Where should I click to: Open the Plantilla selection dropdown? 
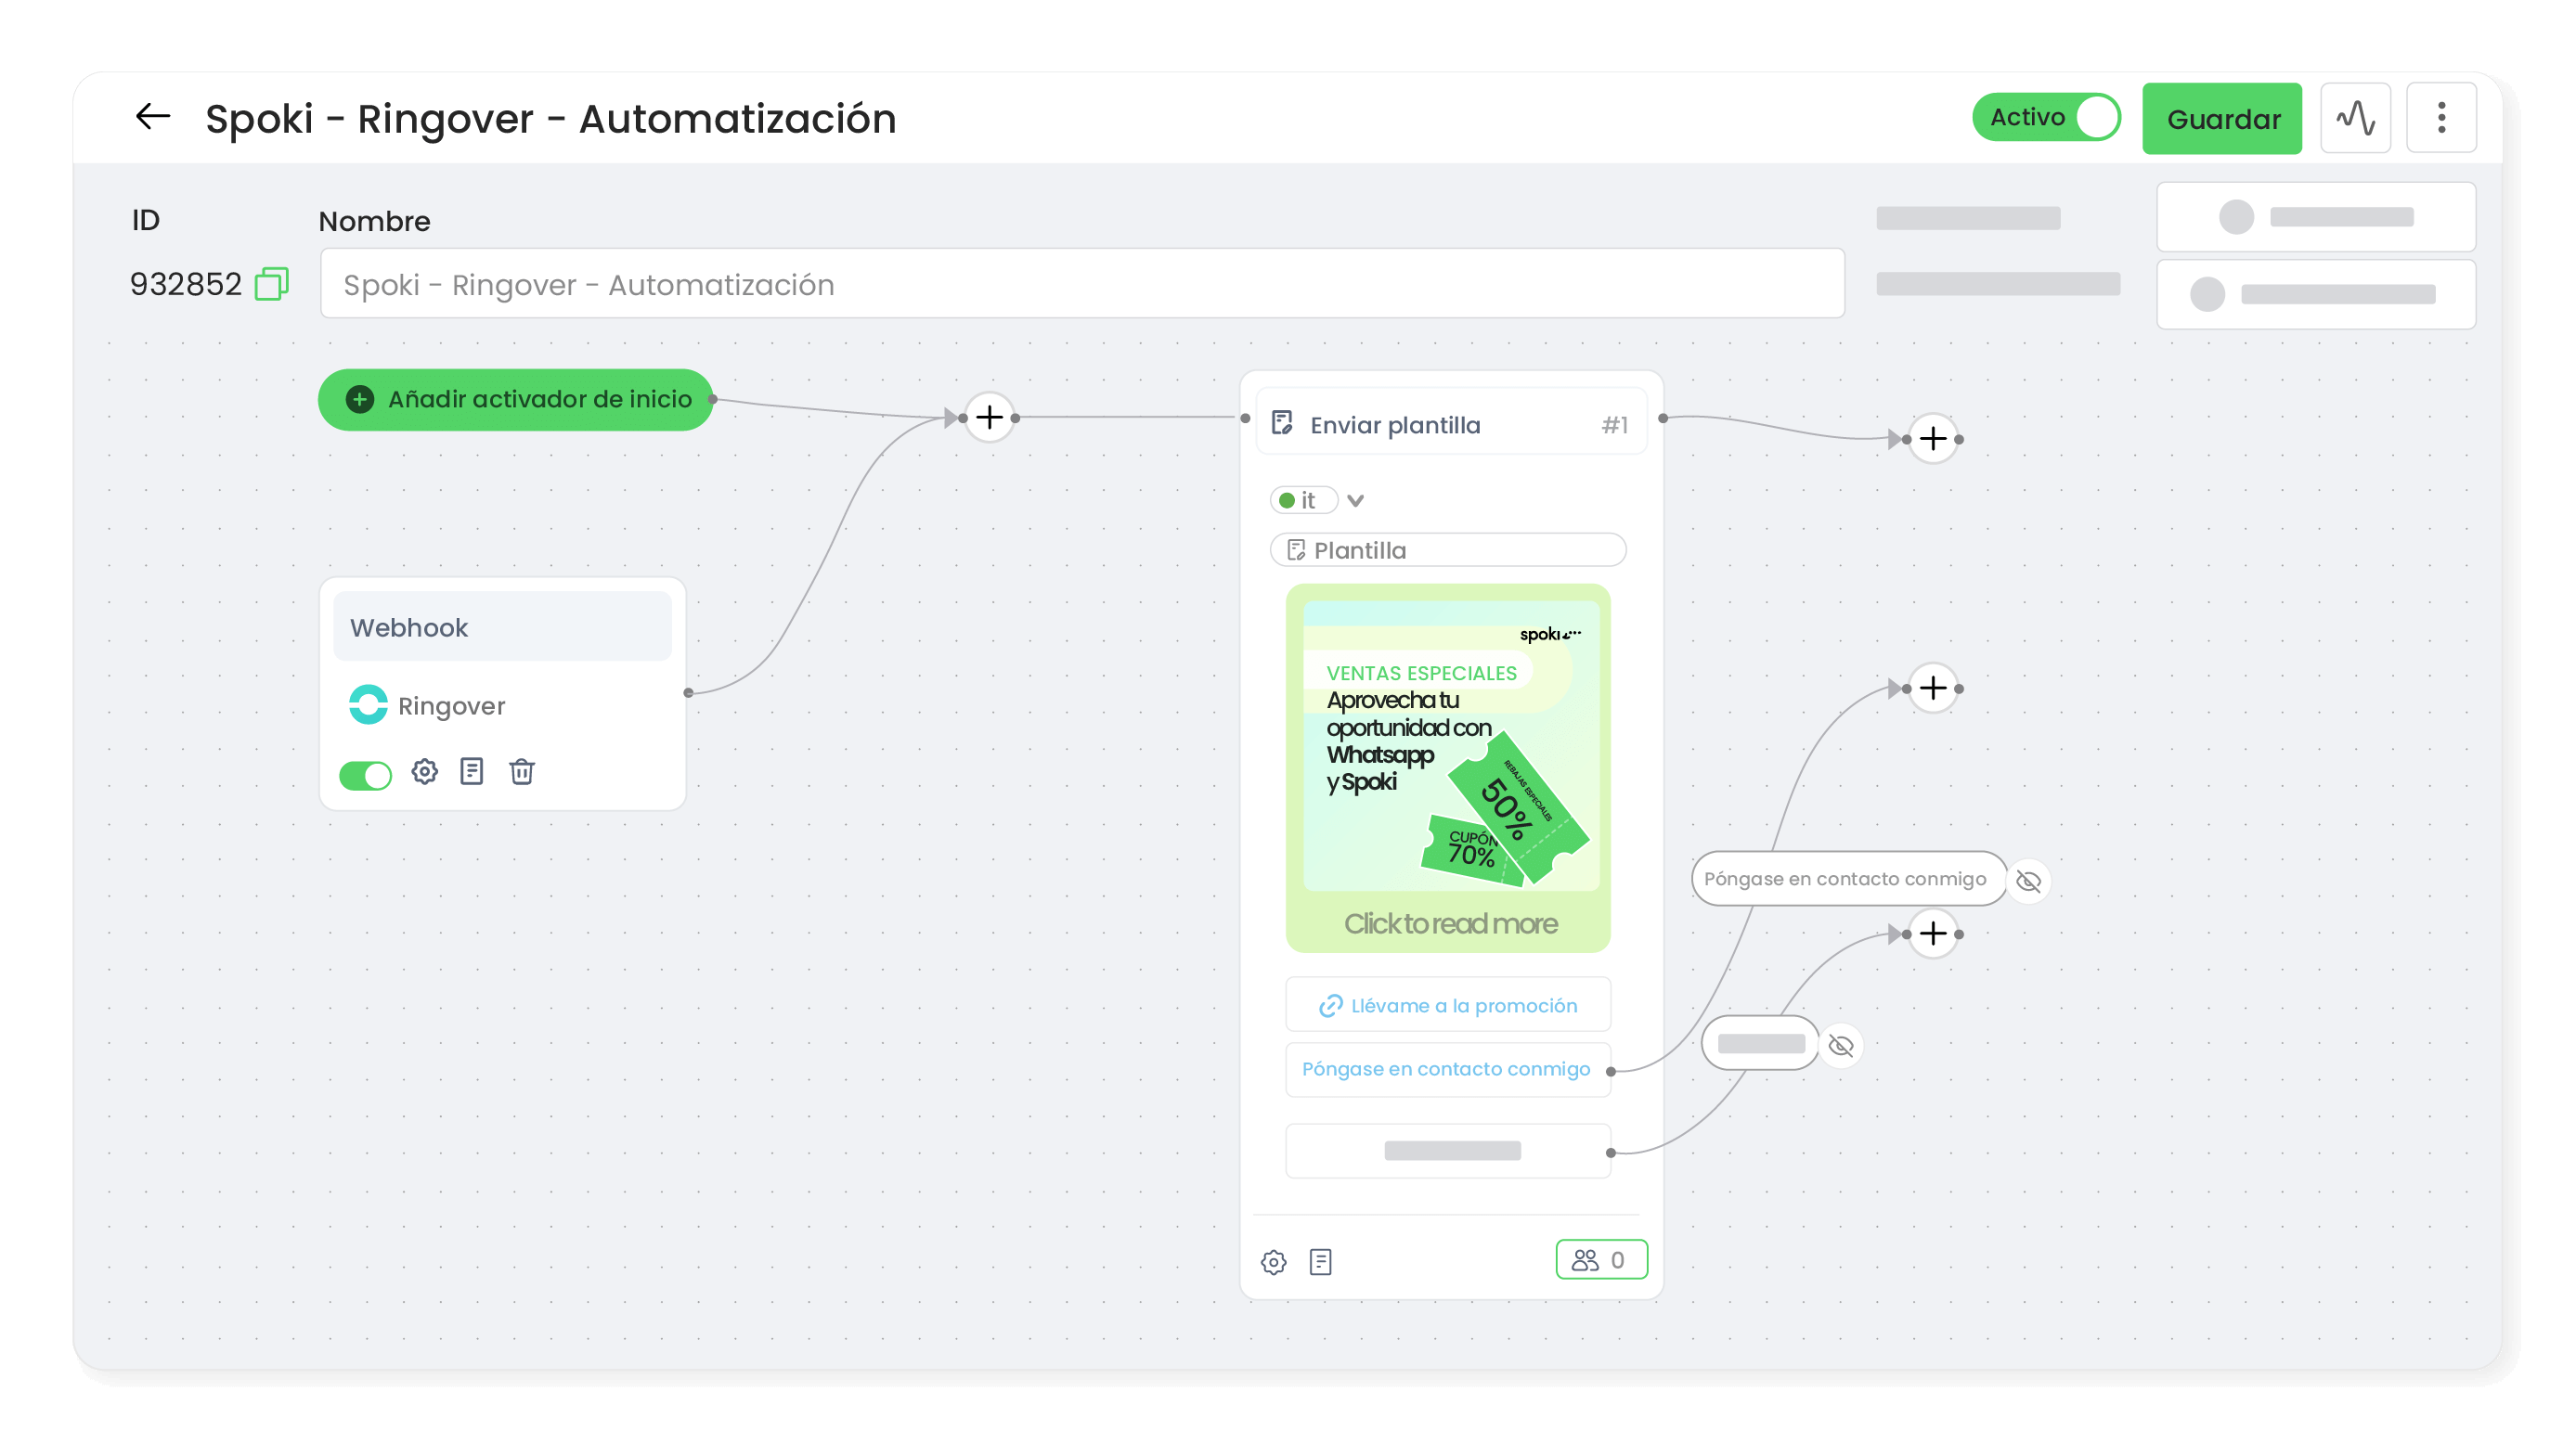pos(1447,549)
